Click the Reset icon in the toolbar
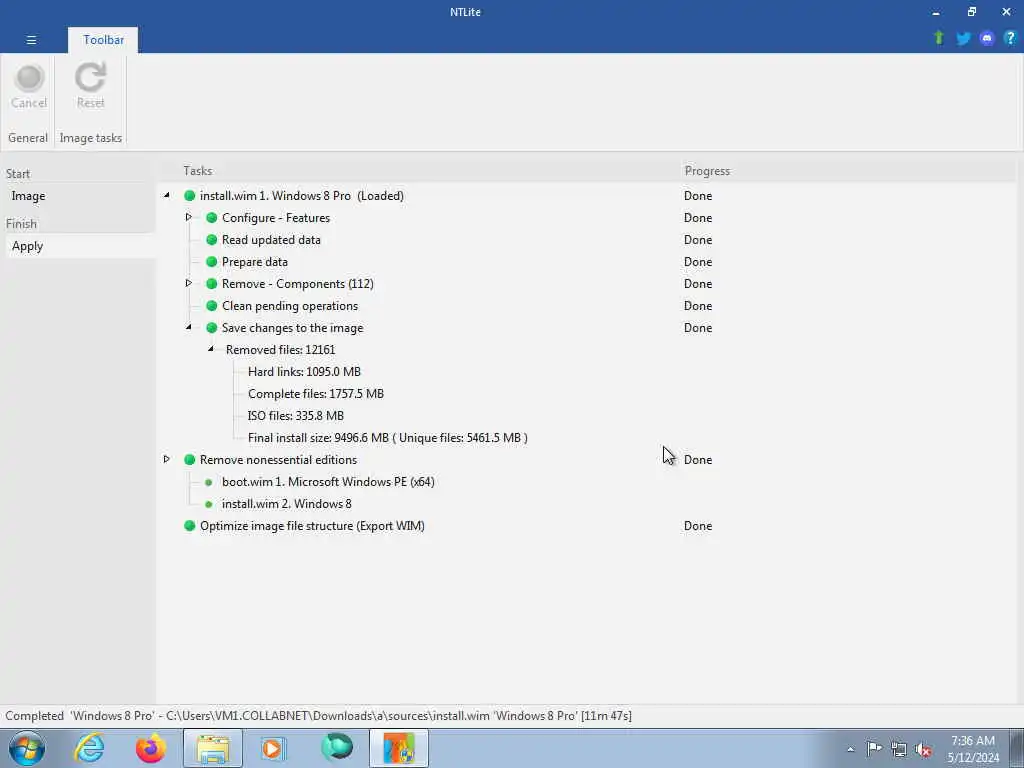 point(90,77)
